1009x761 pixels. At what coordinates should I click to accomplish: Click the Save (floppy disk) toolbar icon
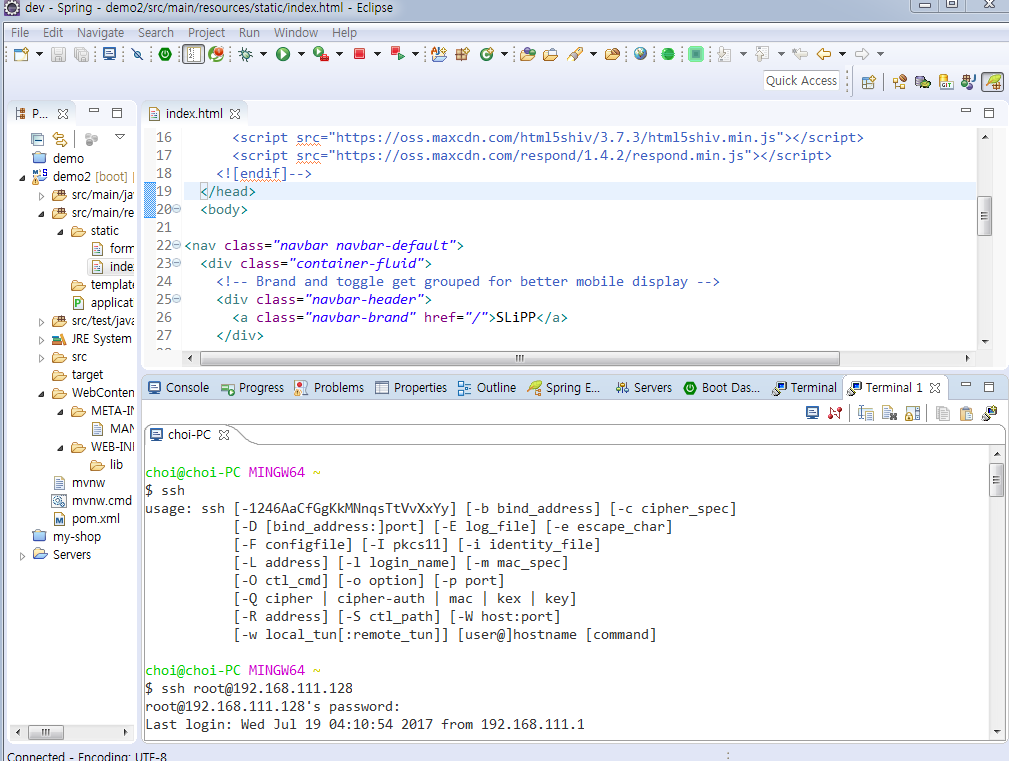pyautogui.click(x=59, y=54)
